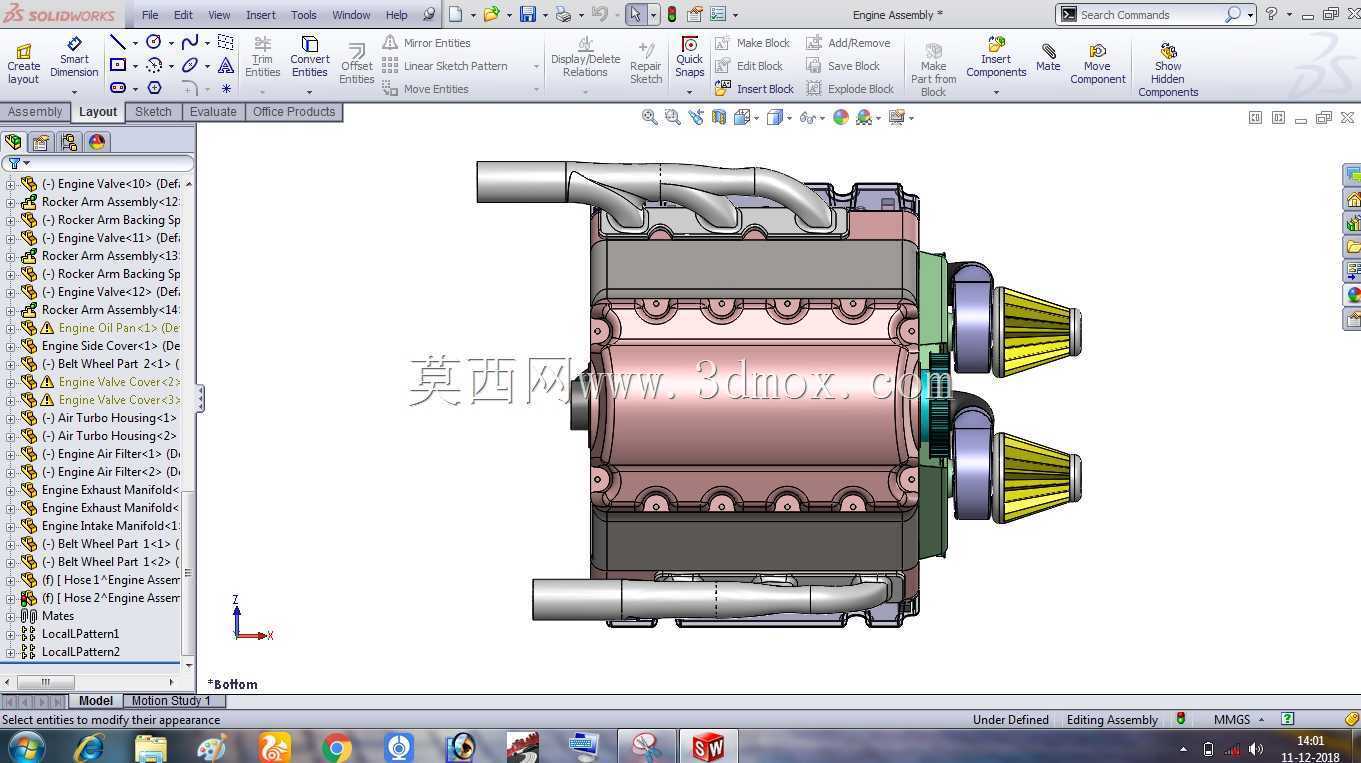The height and width of the screenshot is (763, 1361).
Task: Click the Make Part from Block tool
Action: pyautogui.click(x=933, y=70)
